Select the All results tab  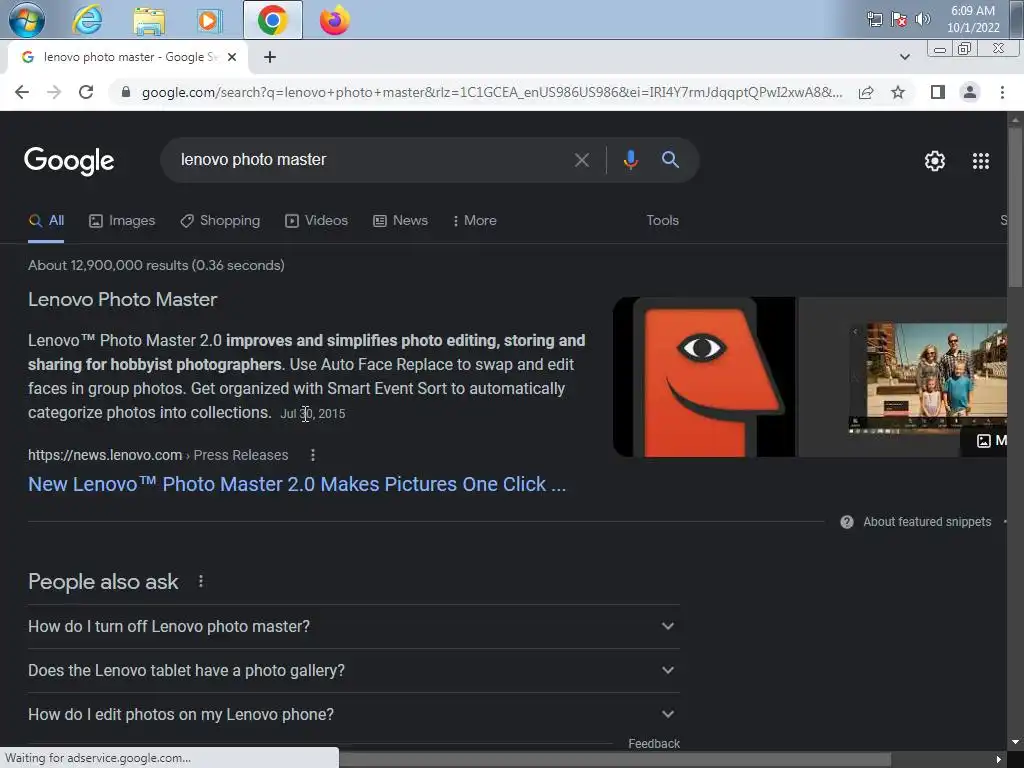(46, 221)
